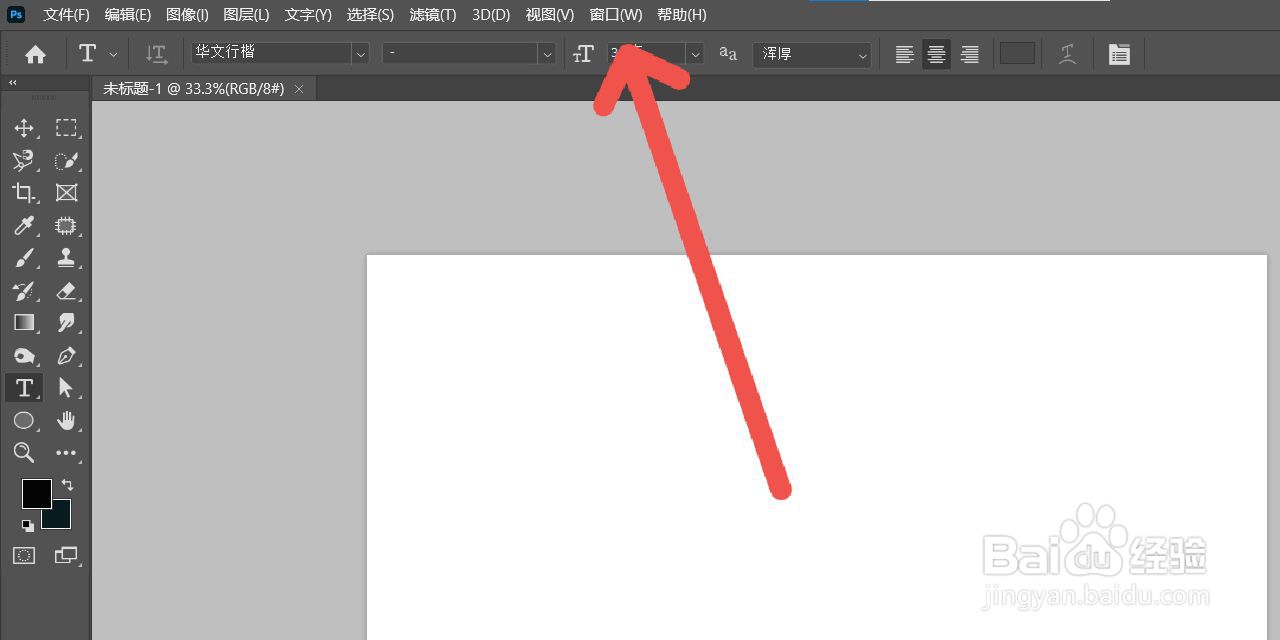
Task: Select the Smudge tool
Action: click(66, 323)
